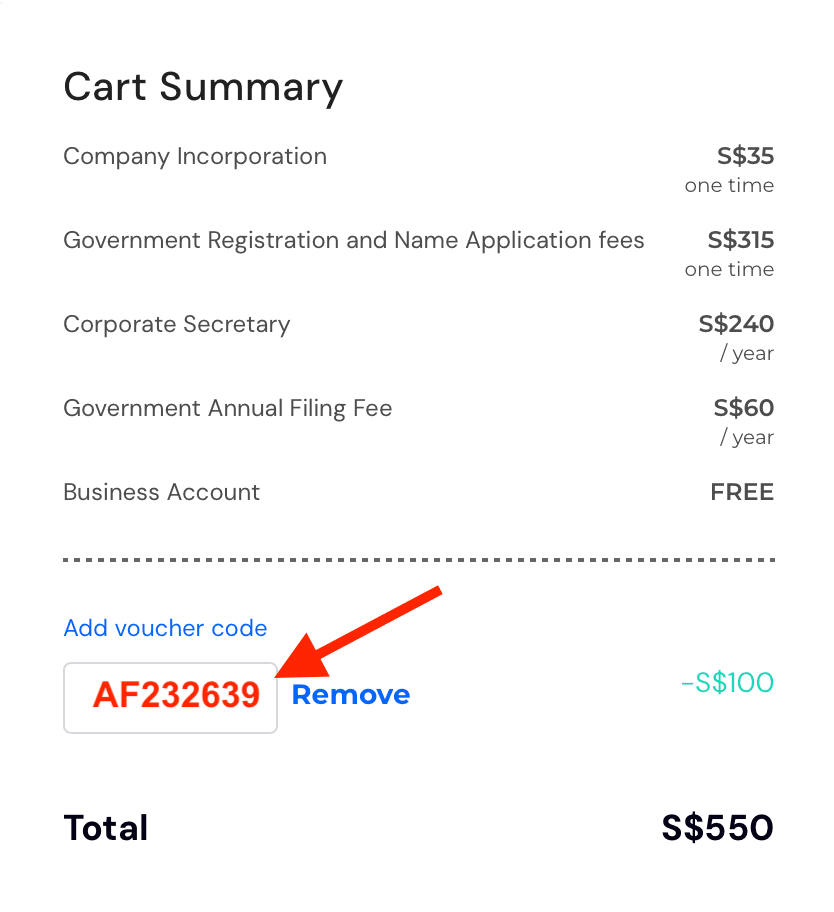Click the Government Annual Filing Fee label
This screenshot has width=834, height=912.
click(227, 408)
